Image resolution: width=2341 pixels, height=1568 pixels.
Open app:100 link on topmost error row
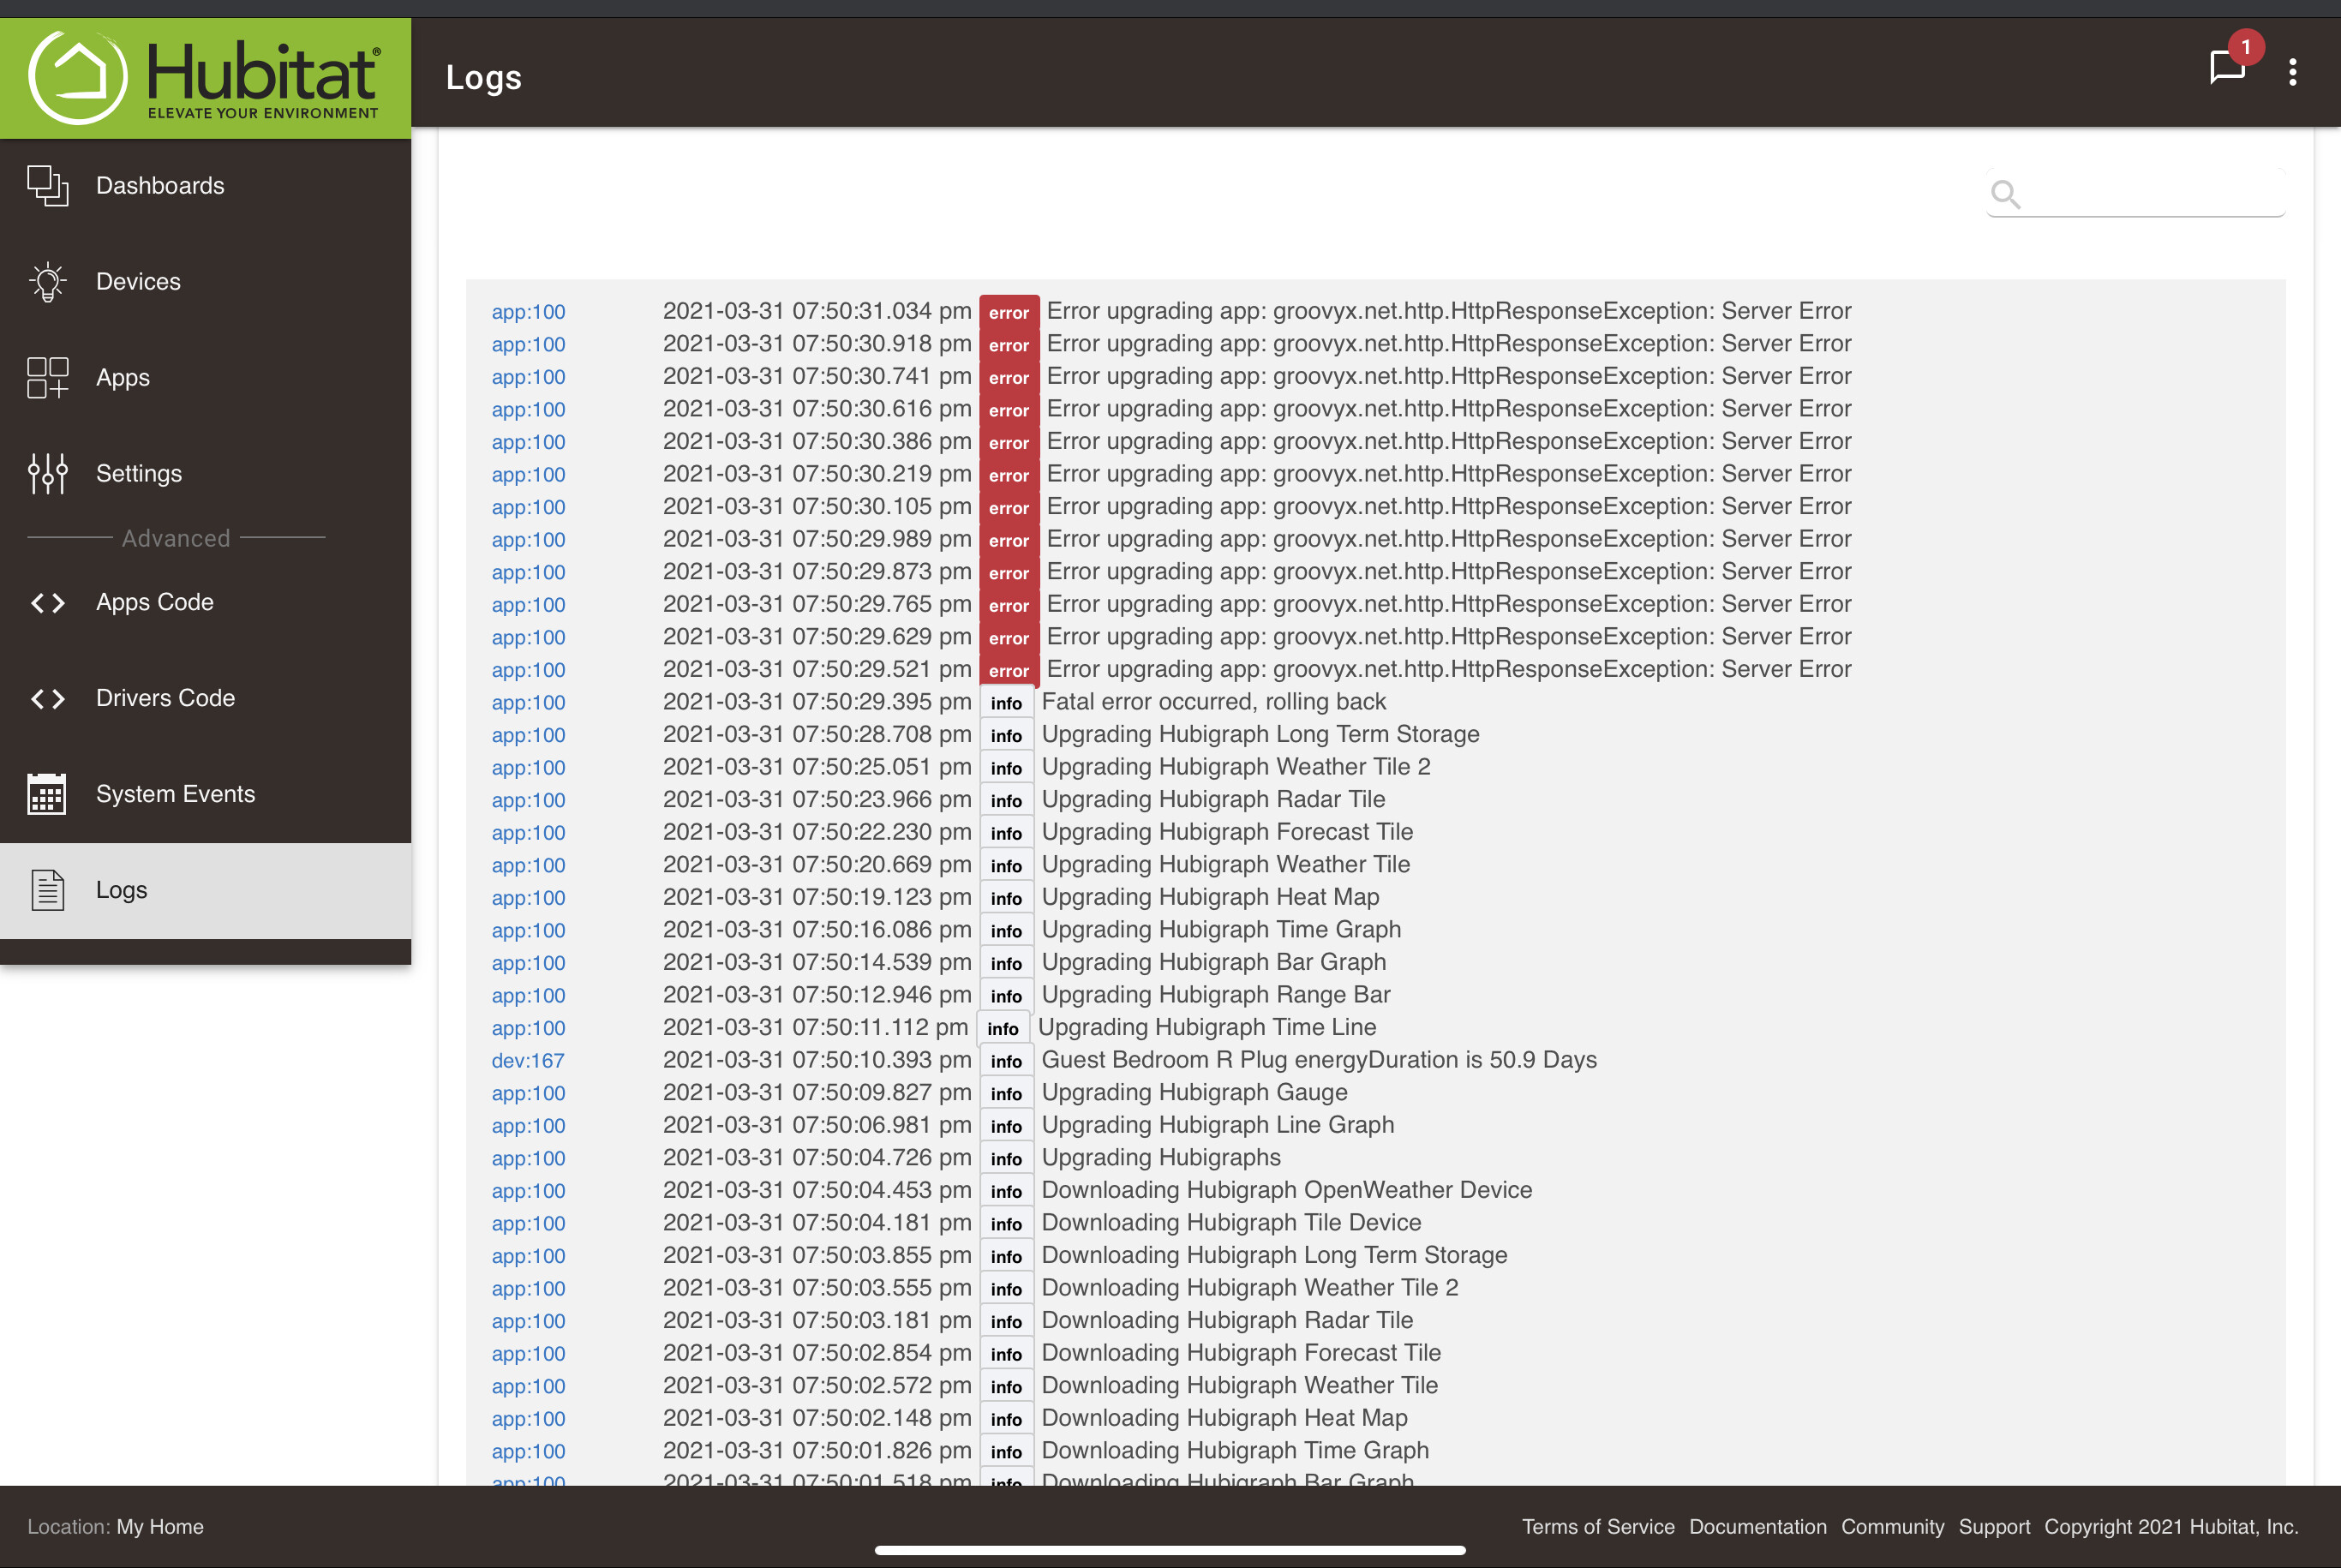pos(528,312)
